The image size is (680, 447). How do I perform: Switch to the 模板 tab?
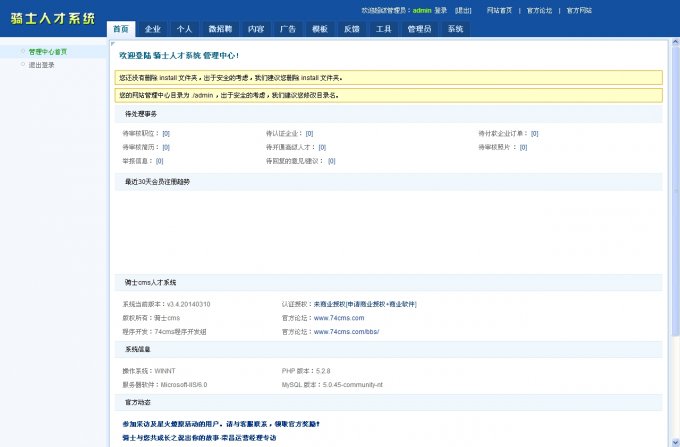(320, 29)
